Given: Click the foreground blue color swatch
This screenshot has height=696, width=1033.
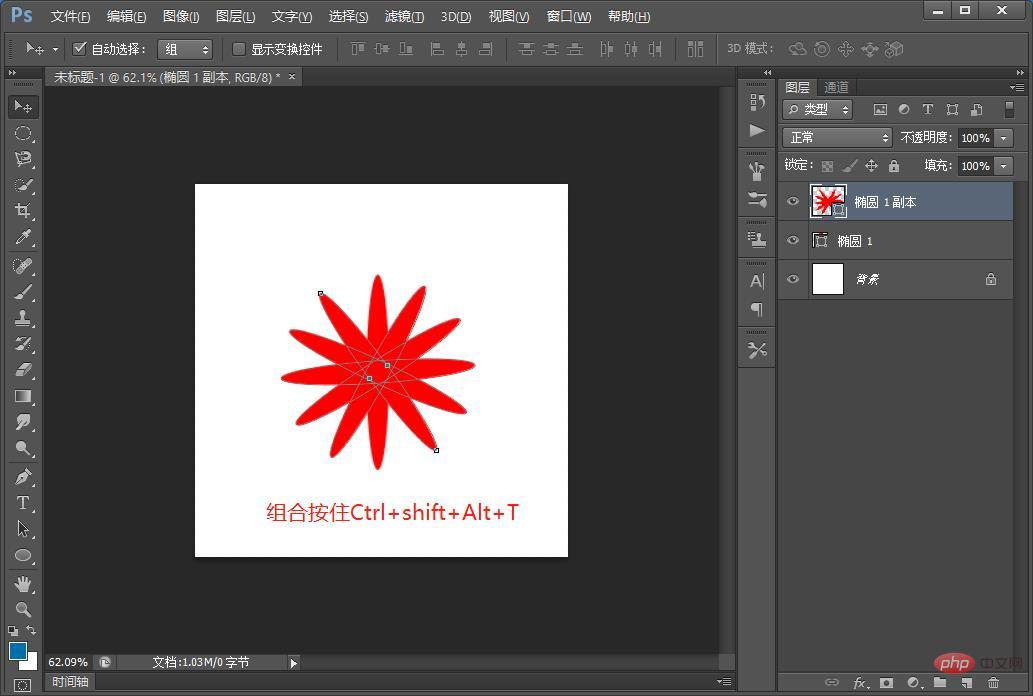Looking at the screenshot, I should 18,651.
